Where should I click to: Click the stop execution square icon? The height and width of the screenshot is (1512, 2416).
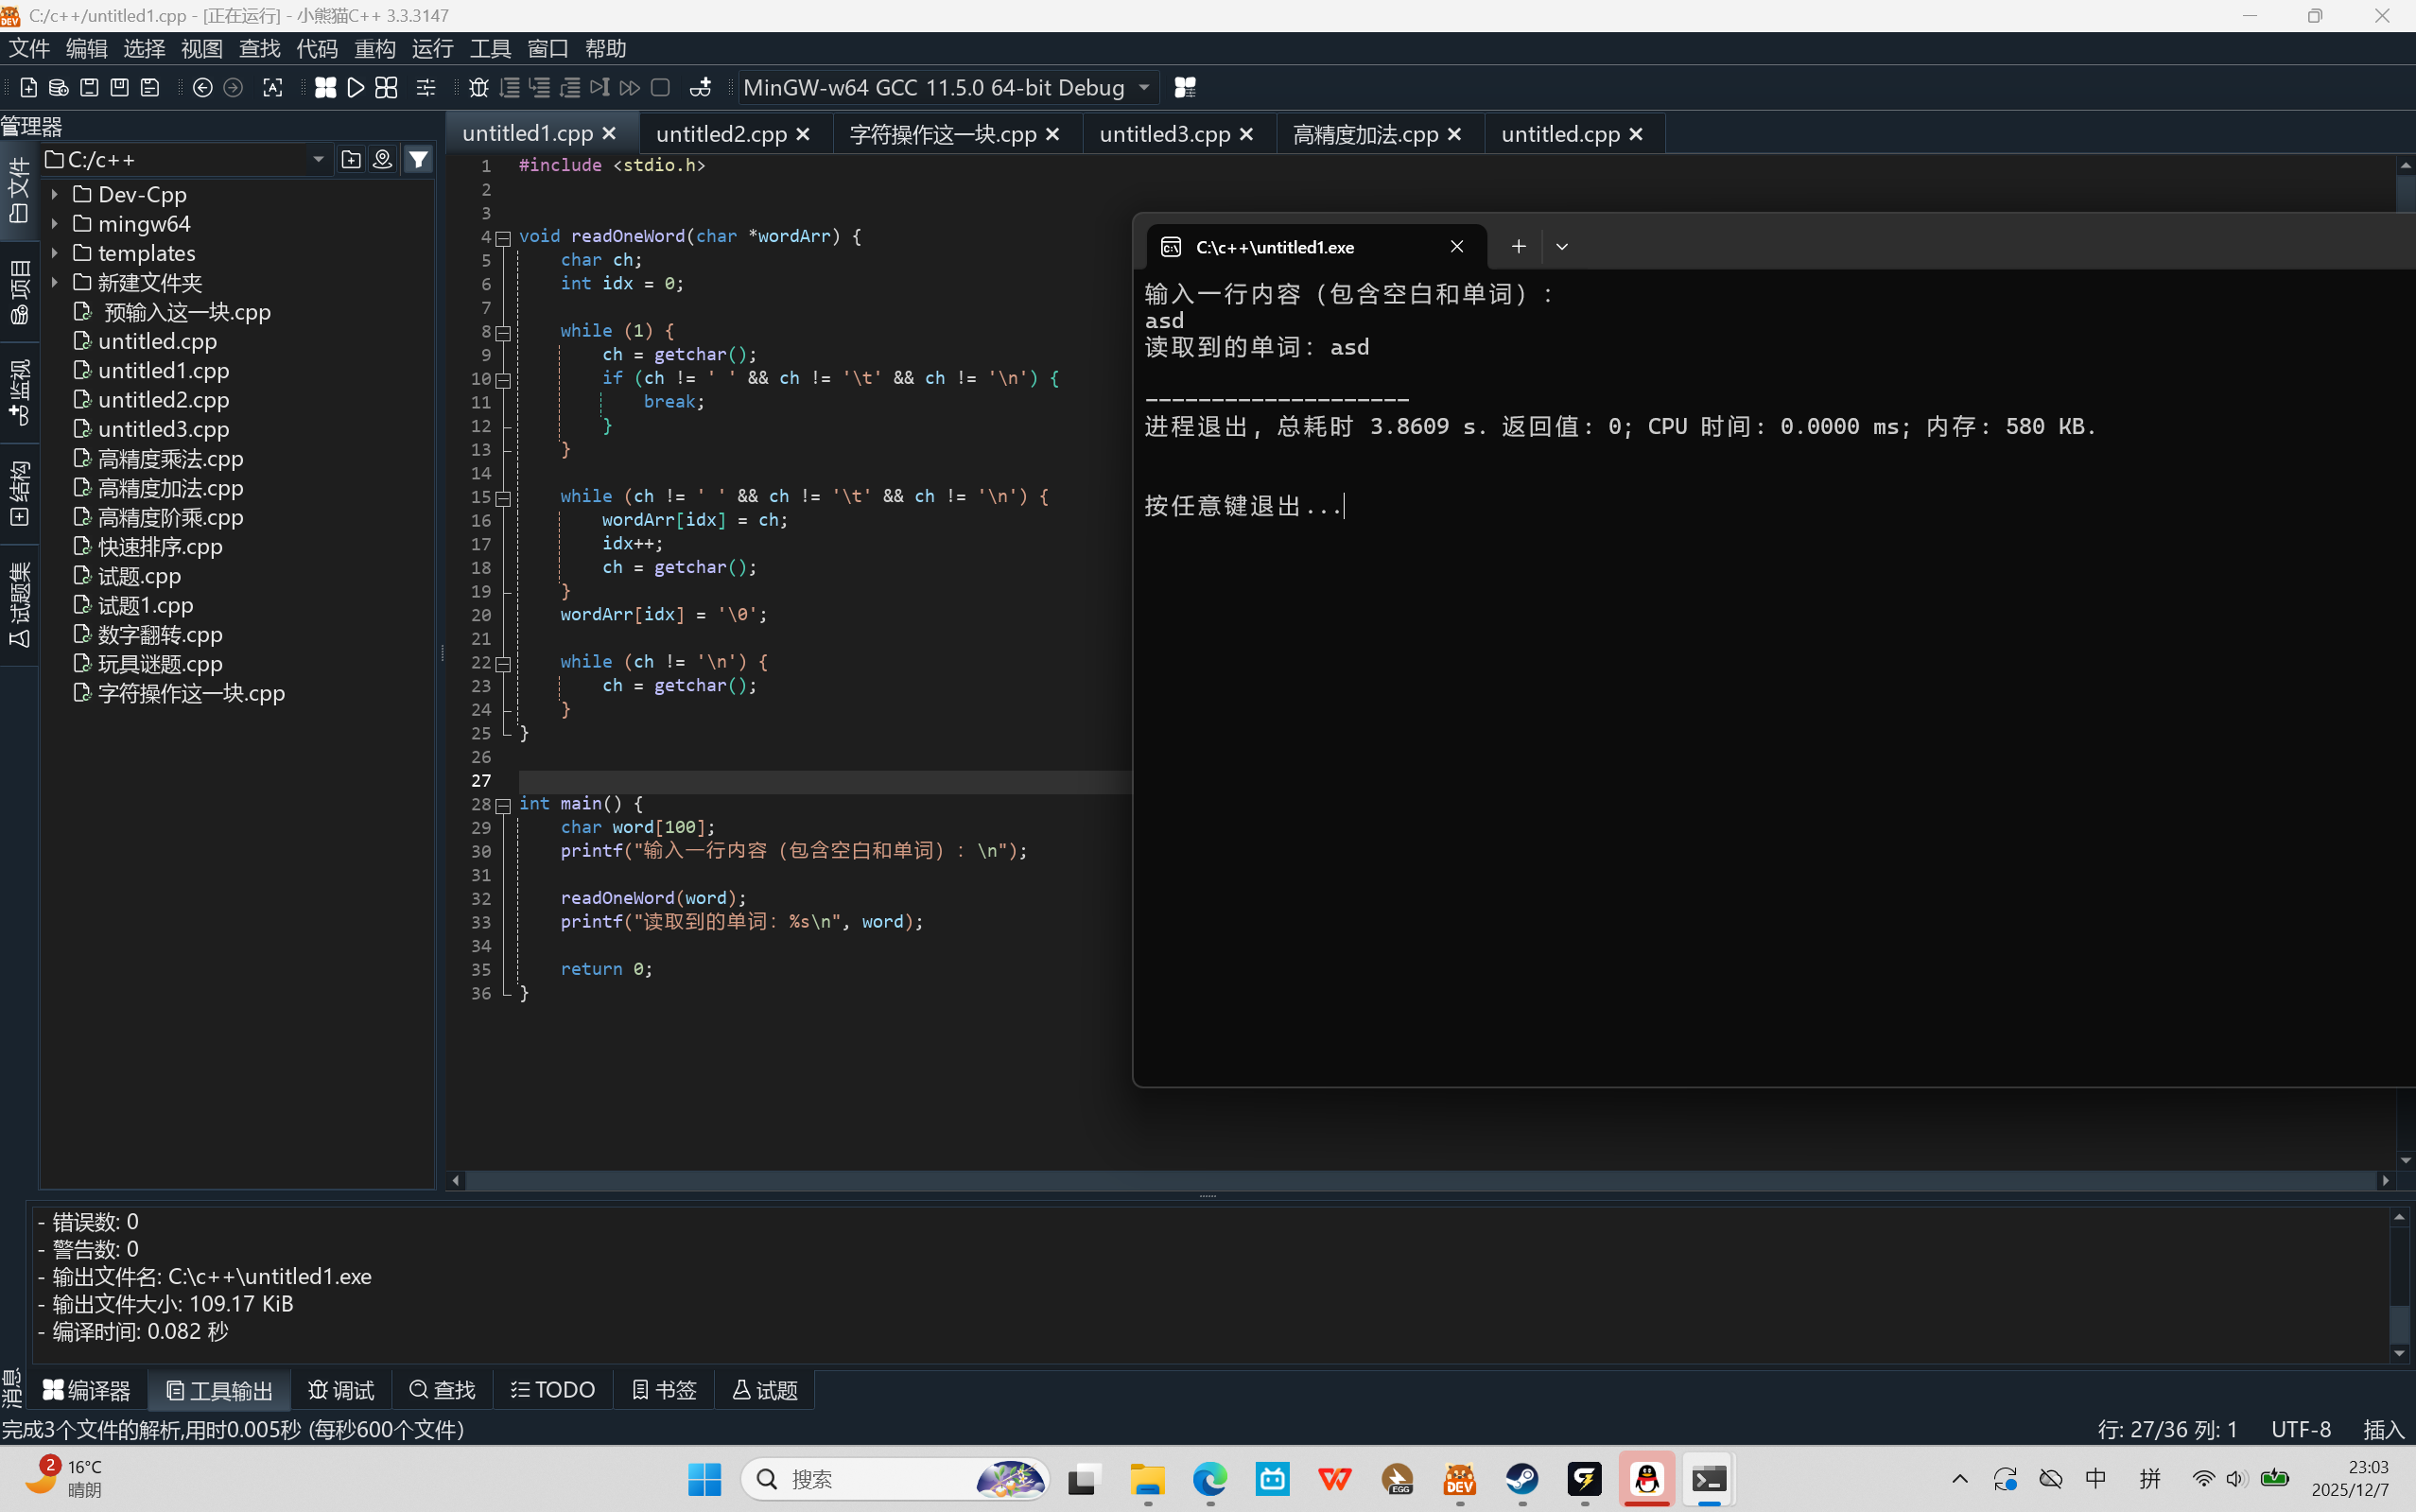point(660,88)
